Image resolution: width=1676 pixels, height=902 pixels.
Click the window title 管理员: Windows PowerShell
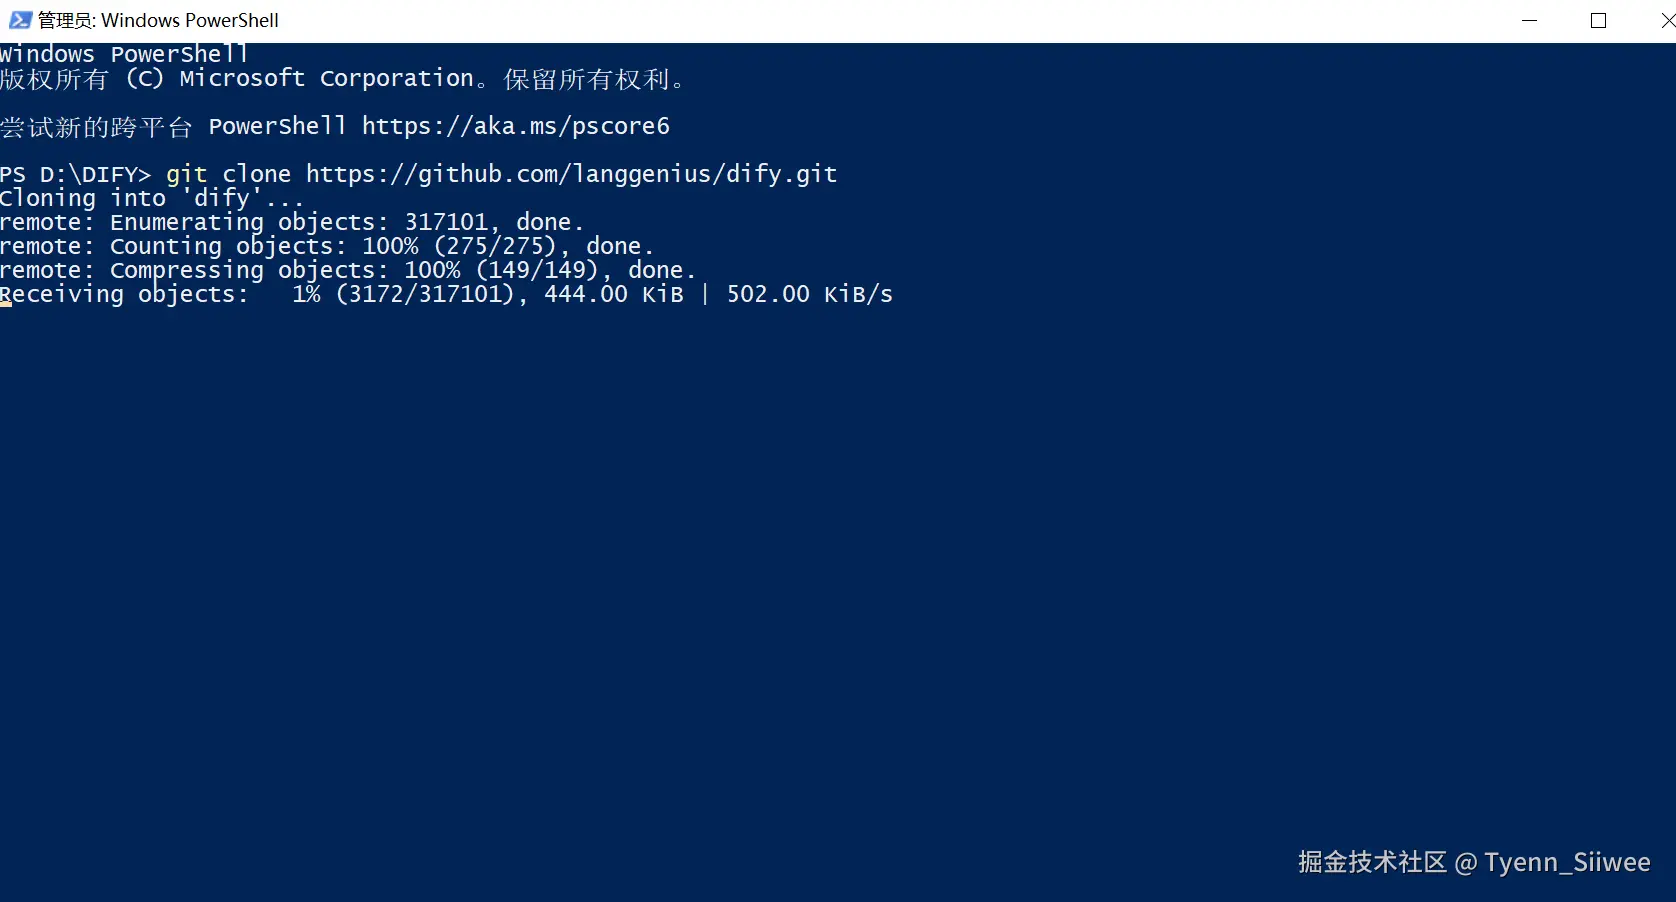point(158,20)
